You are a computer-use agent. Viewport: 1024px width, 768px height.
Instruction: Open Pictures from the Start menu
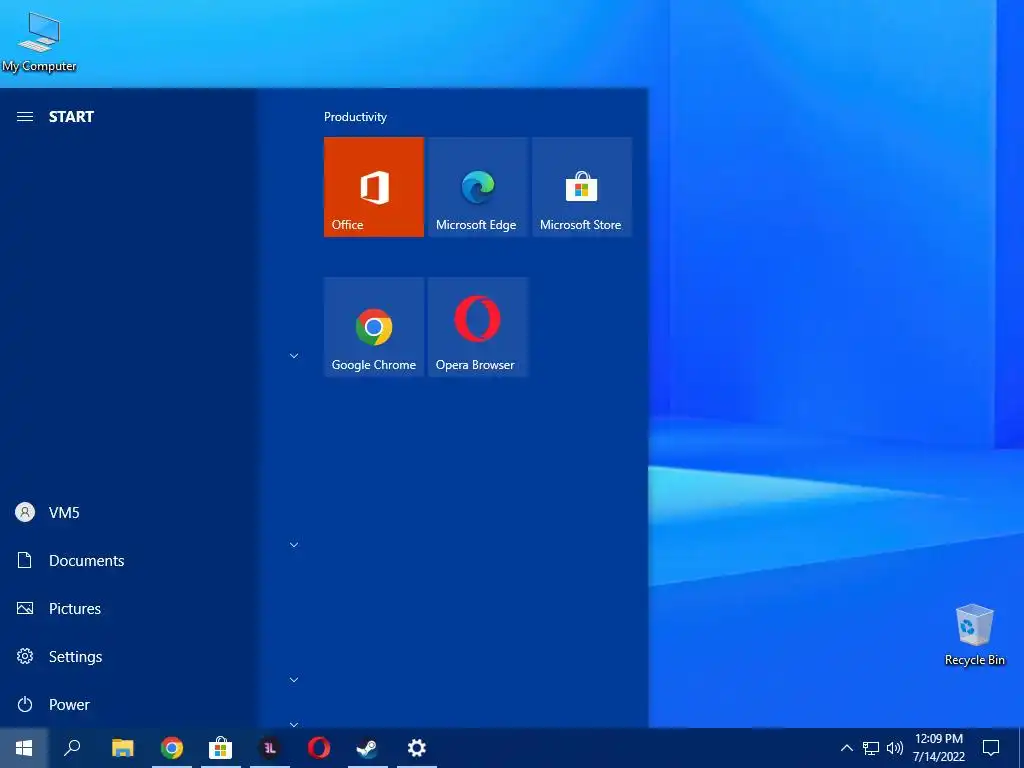(x=127, y=609)
